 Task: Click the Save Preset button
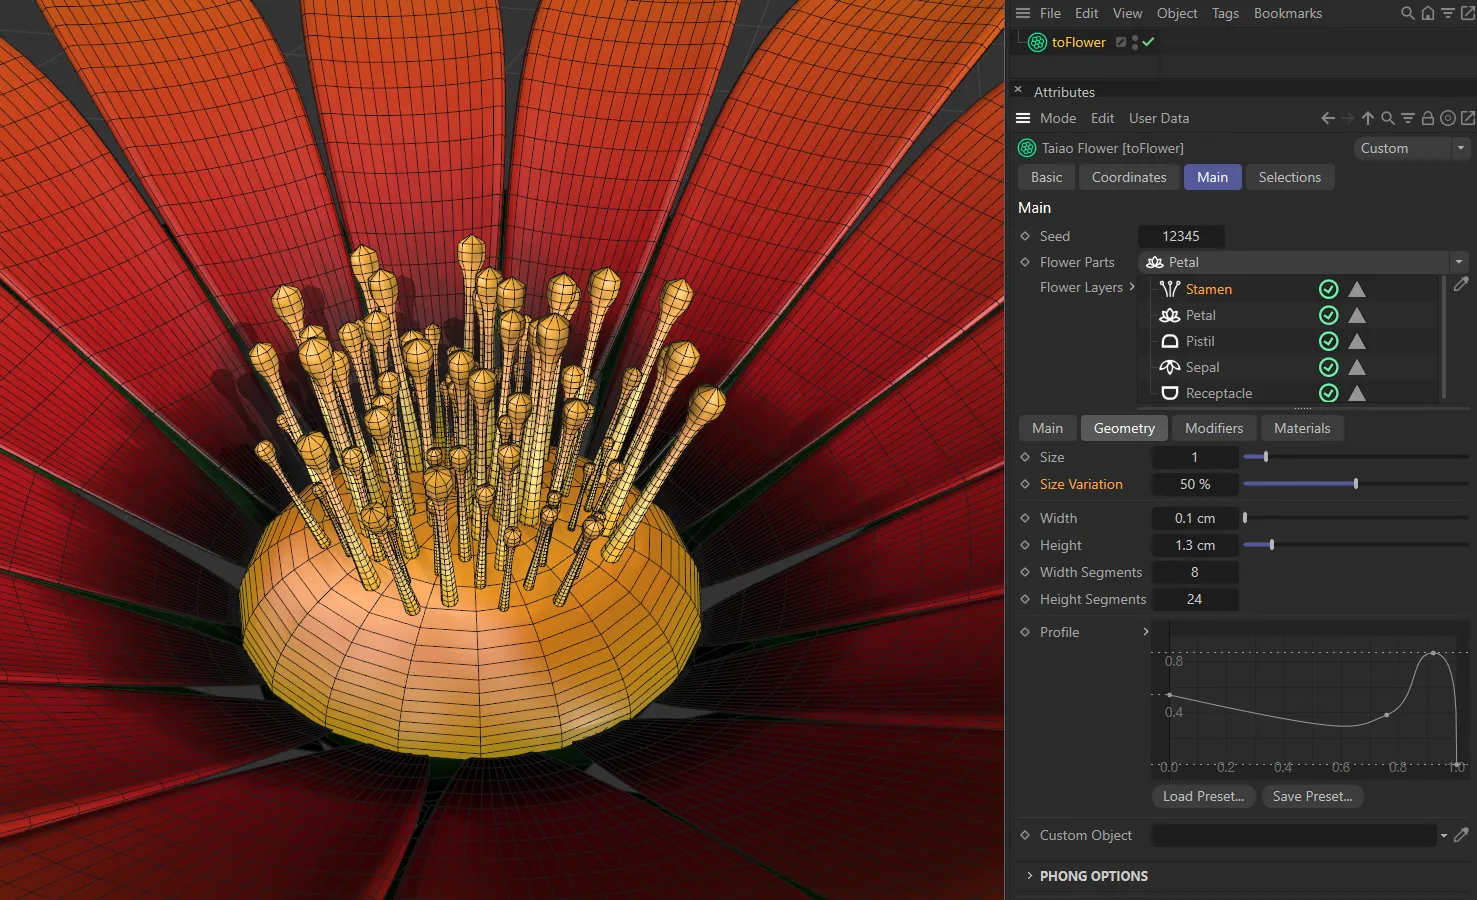coord(1313,796)
